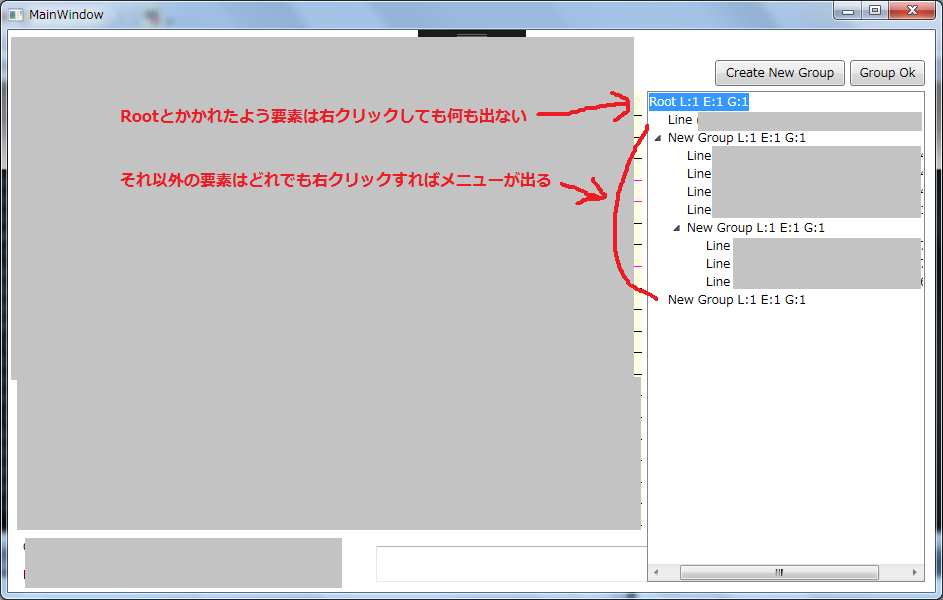The image size is (943, 600).
Task: Click the black debug toolbar at top center
Action: [472, 34]
